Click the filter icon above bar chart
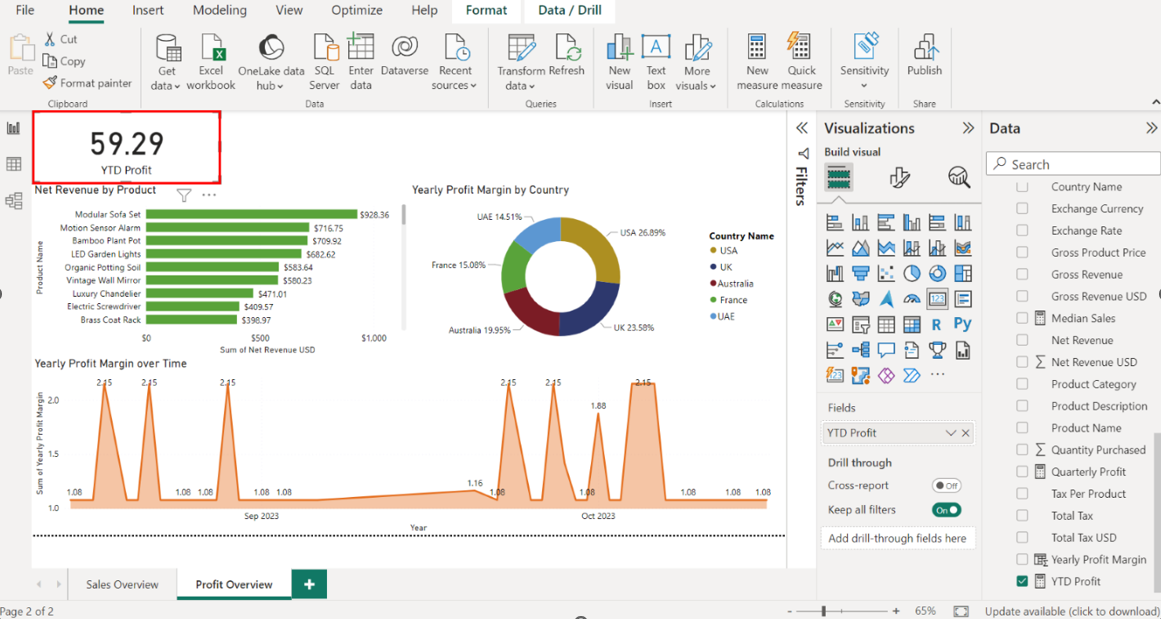Viewport: 1161px width, 619px height. click(x=184, y=195)
